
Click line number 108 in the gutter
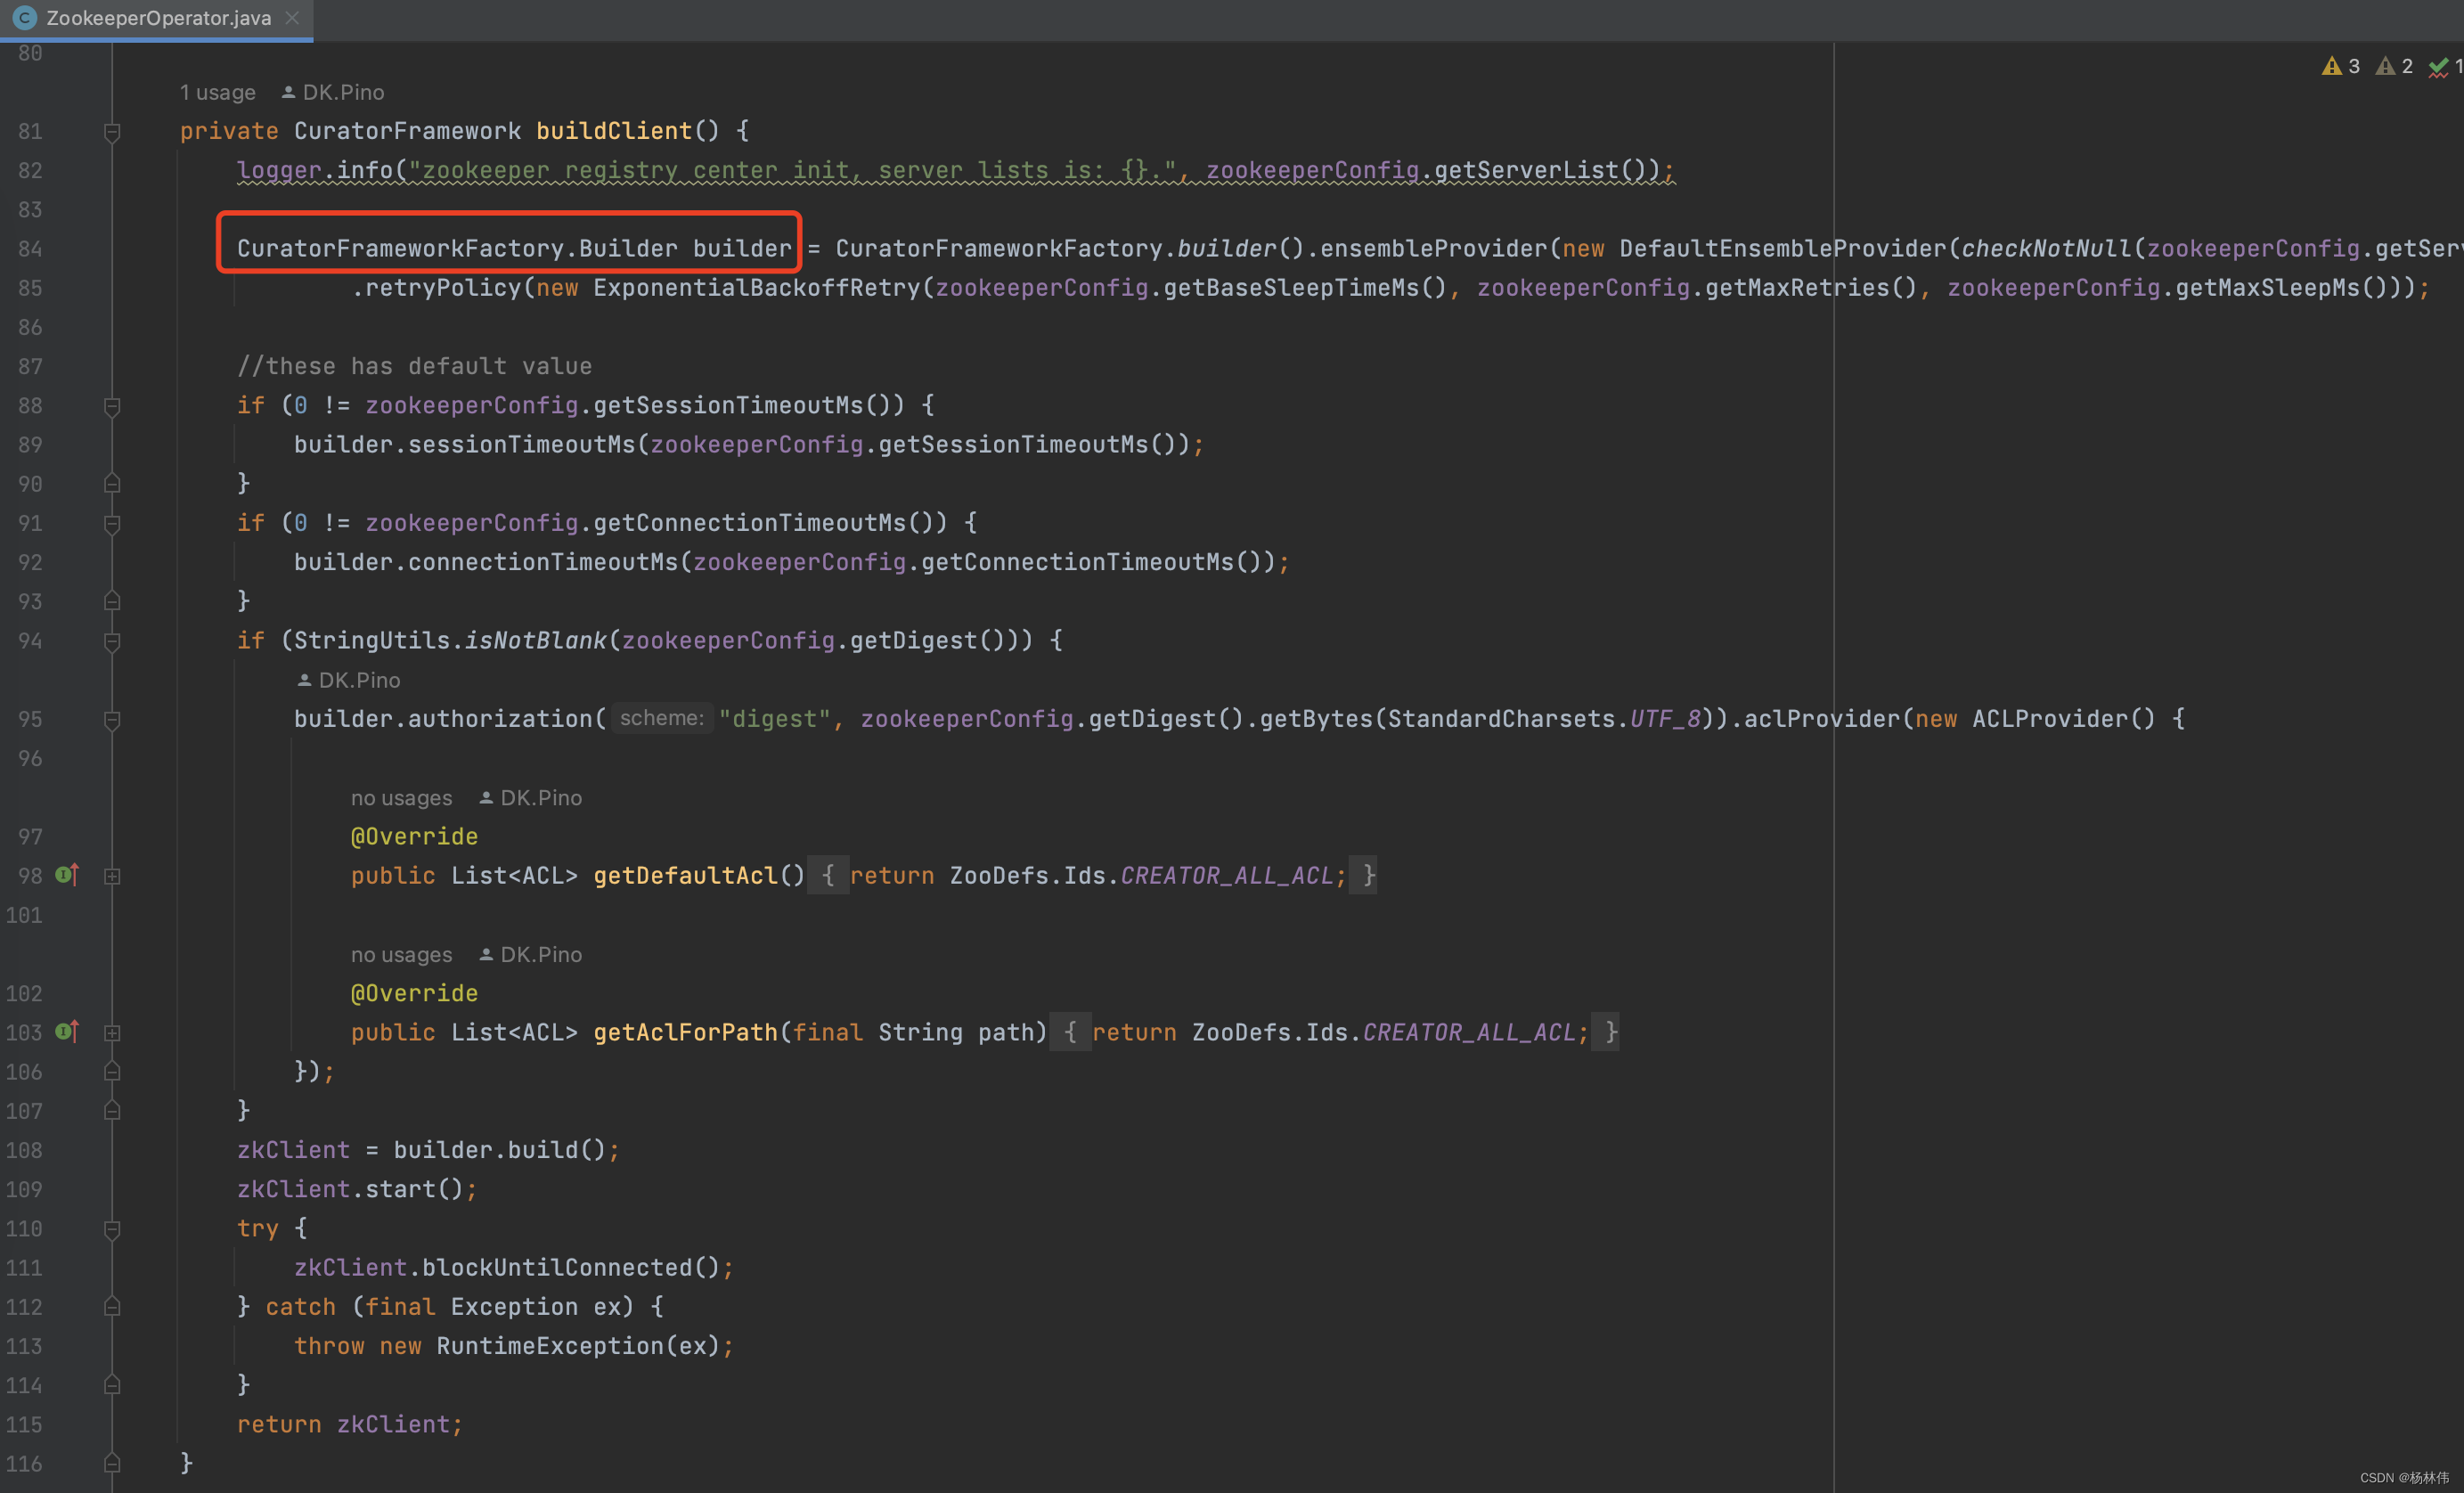24,1150
